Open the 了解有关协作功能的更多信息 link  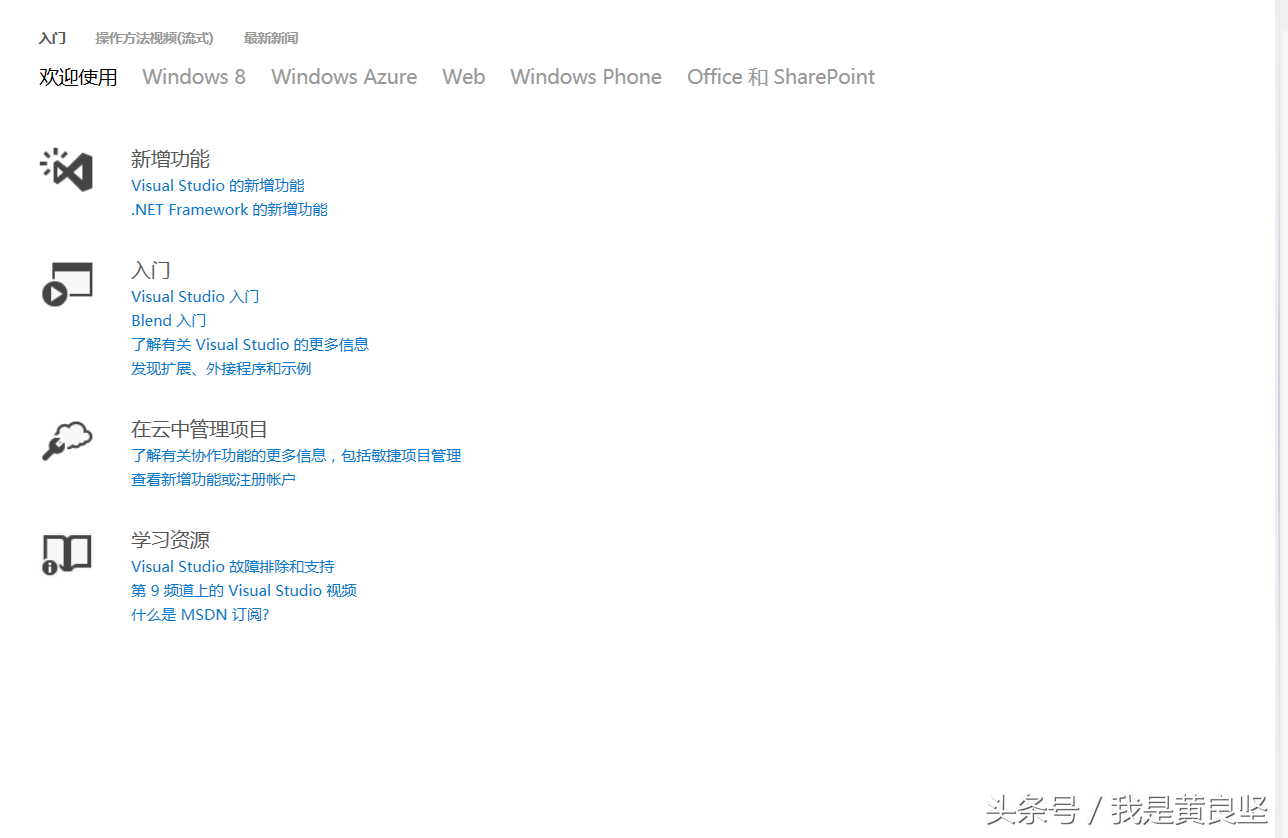coord(296,455)
